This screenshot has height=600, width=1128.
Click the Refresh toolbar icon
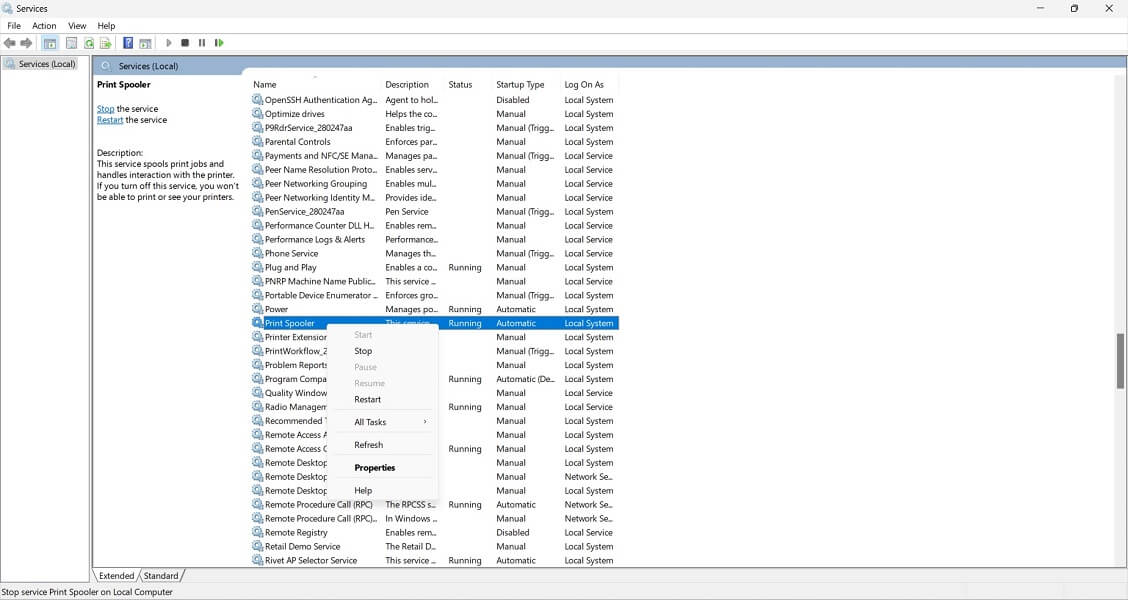click(89, 42)
